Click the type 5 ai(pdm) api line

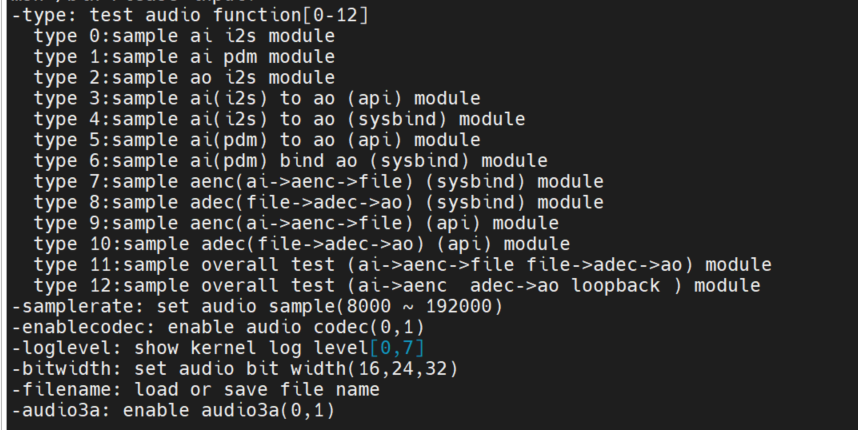pos(256,140)
